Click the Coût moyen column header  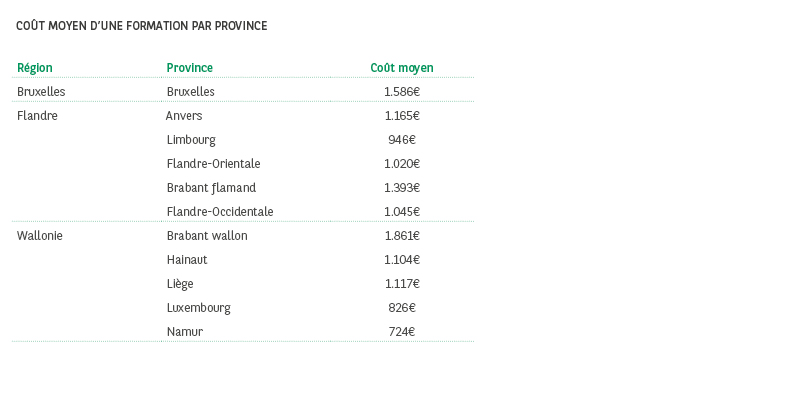point(402,68)
